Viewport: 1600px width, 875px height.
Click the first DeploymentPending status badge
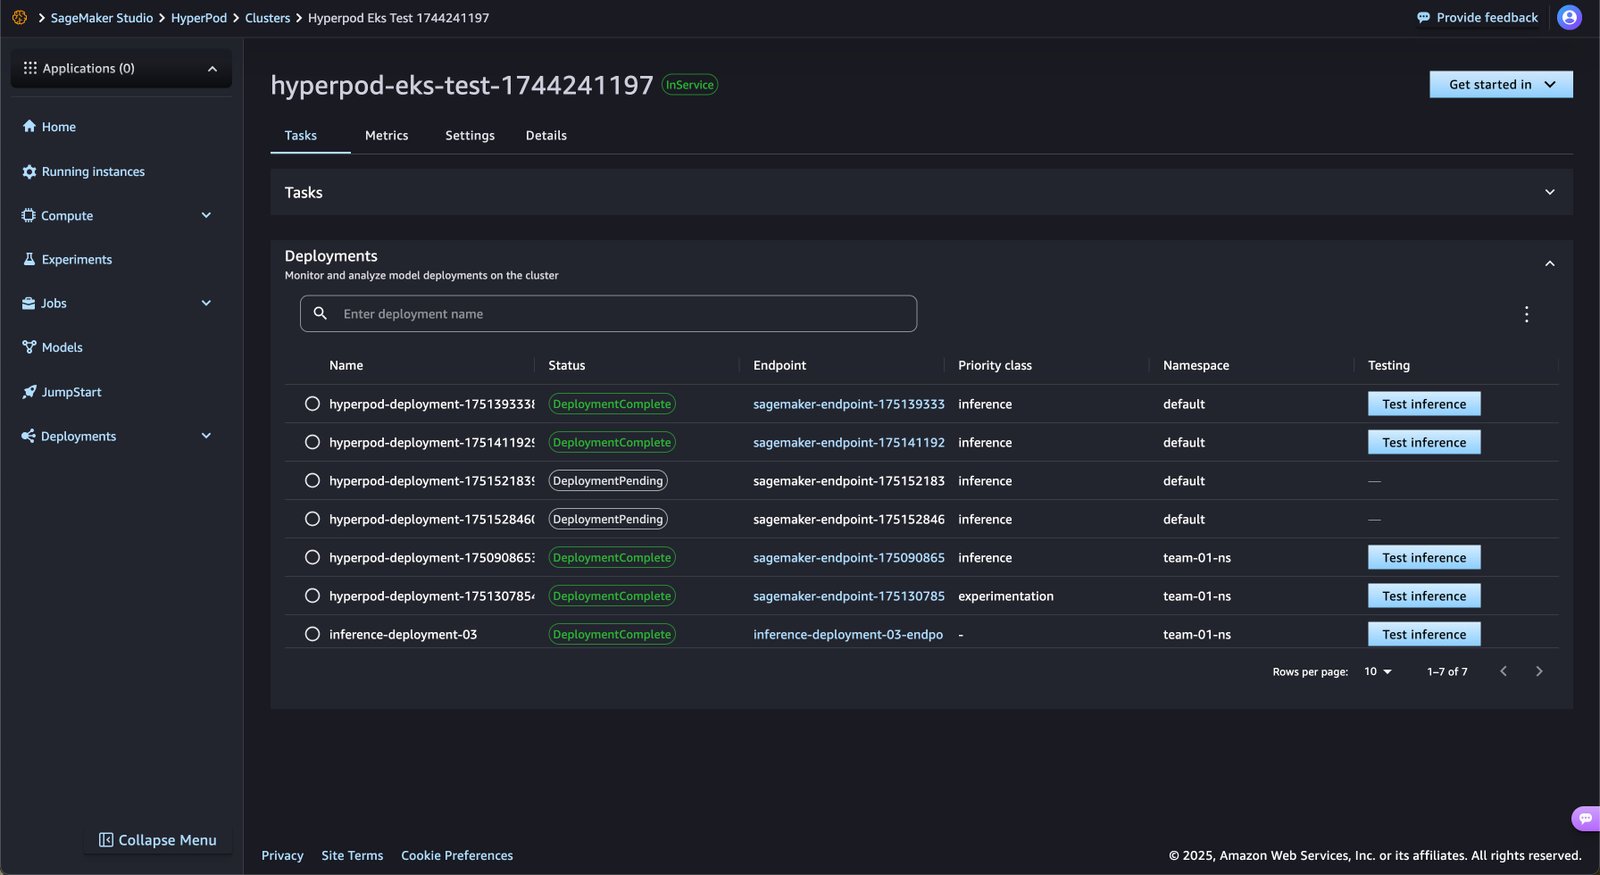(608, 481)
